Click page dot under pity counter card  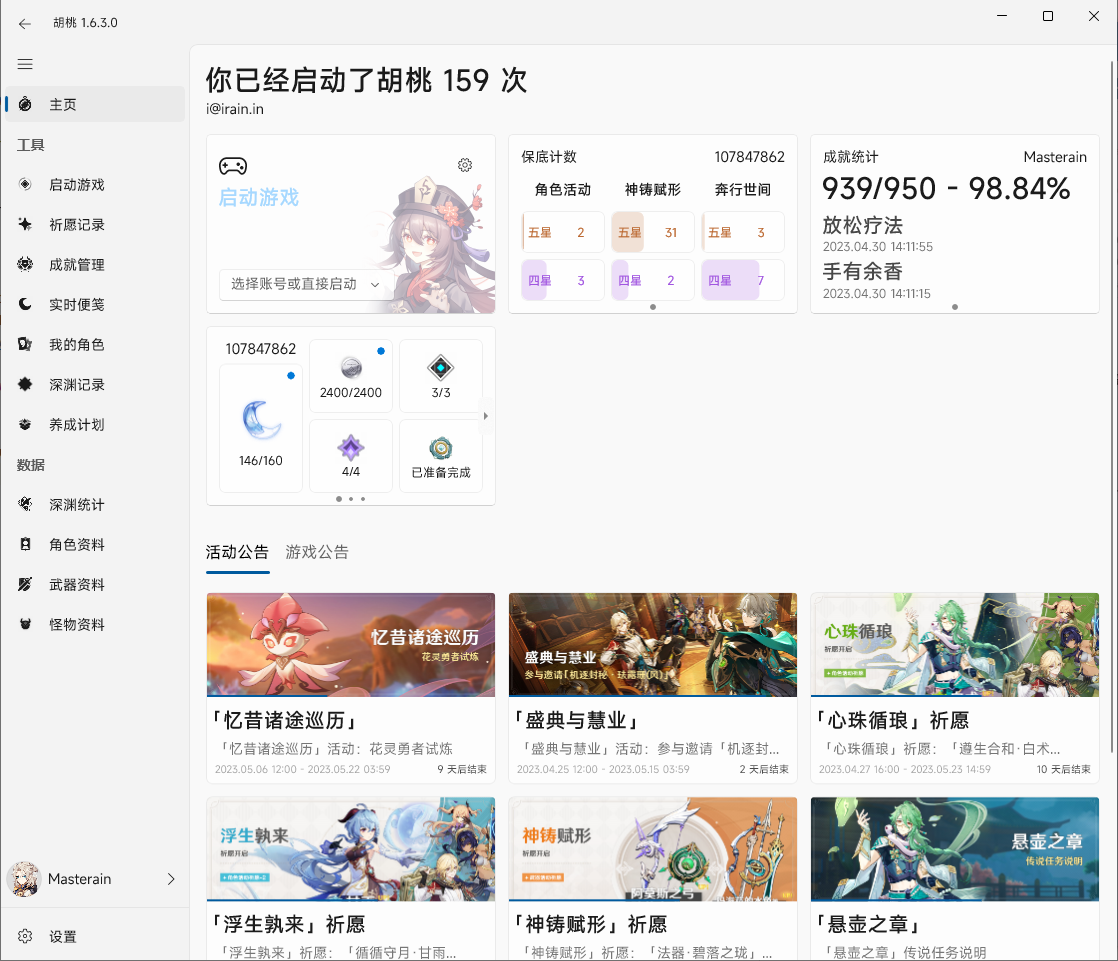(652, 307)
